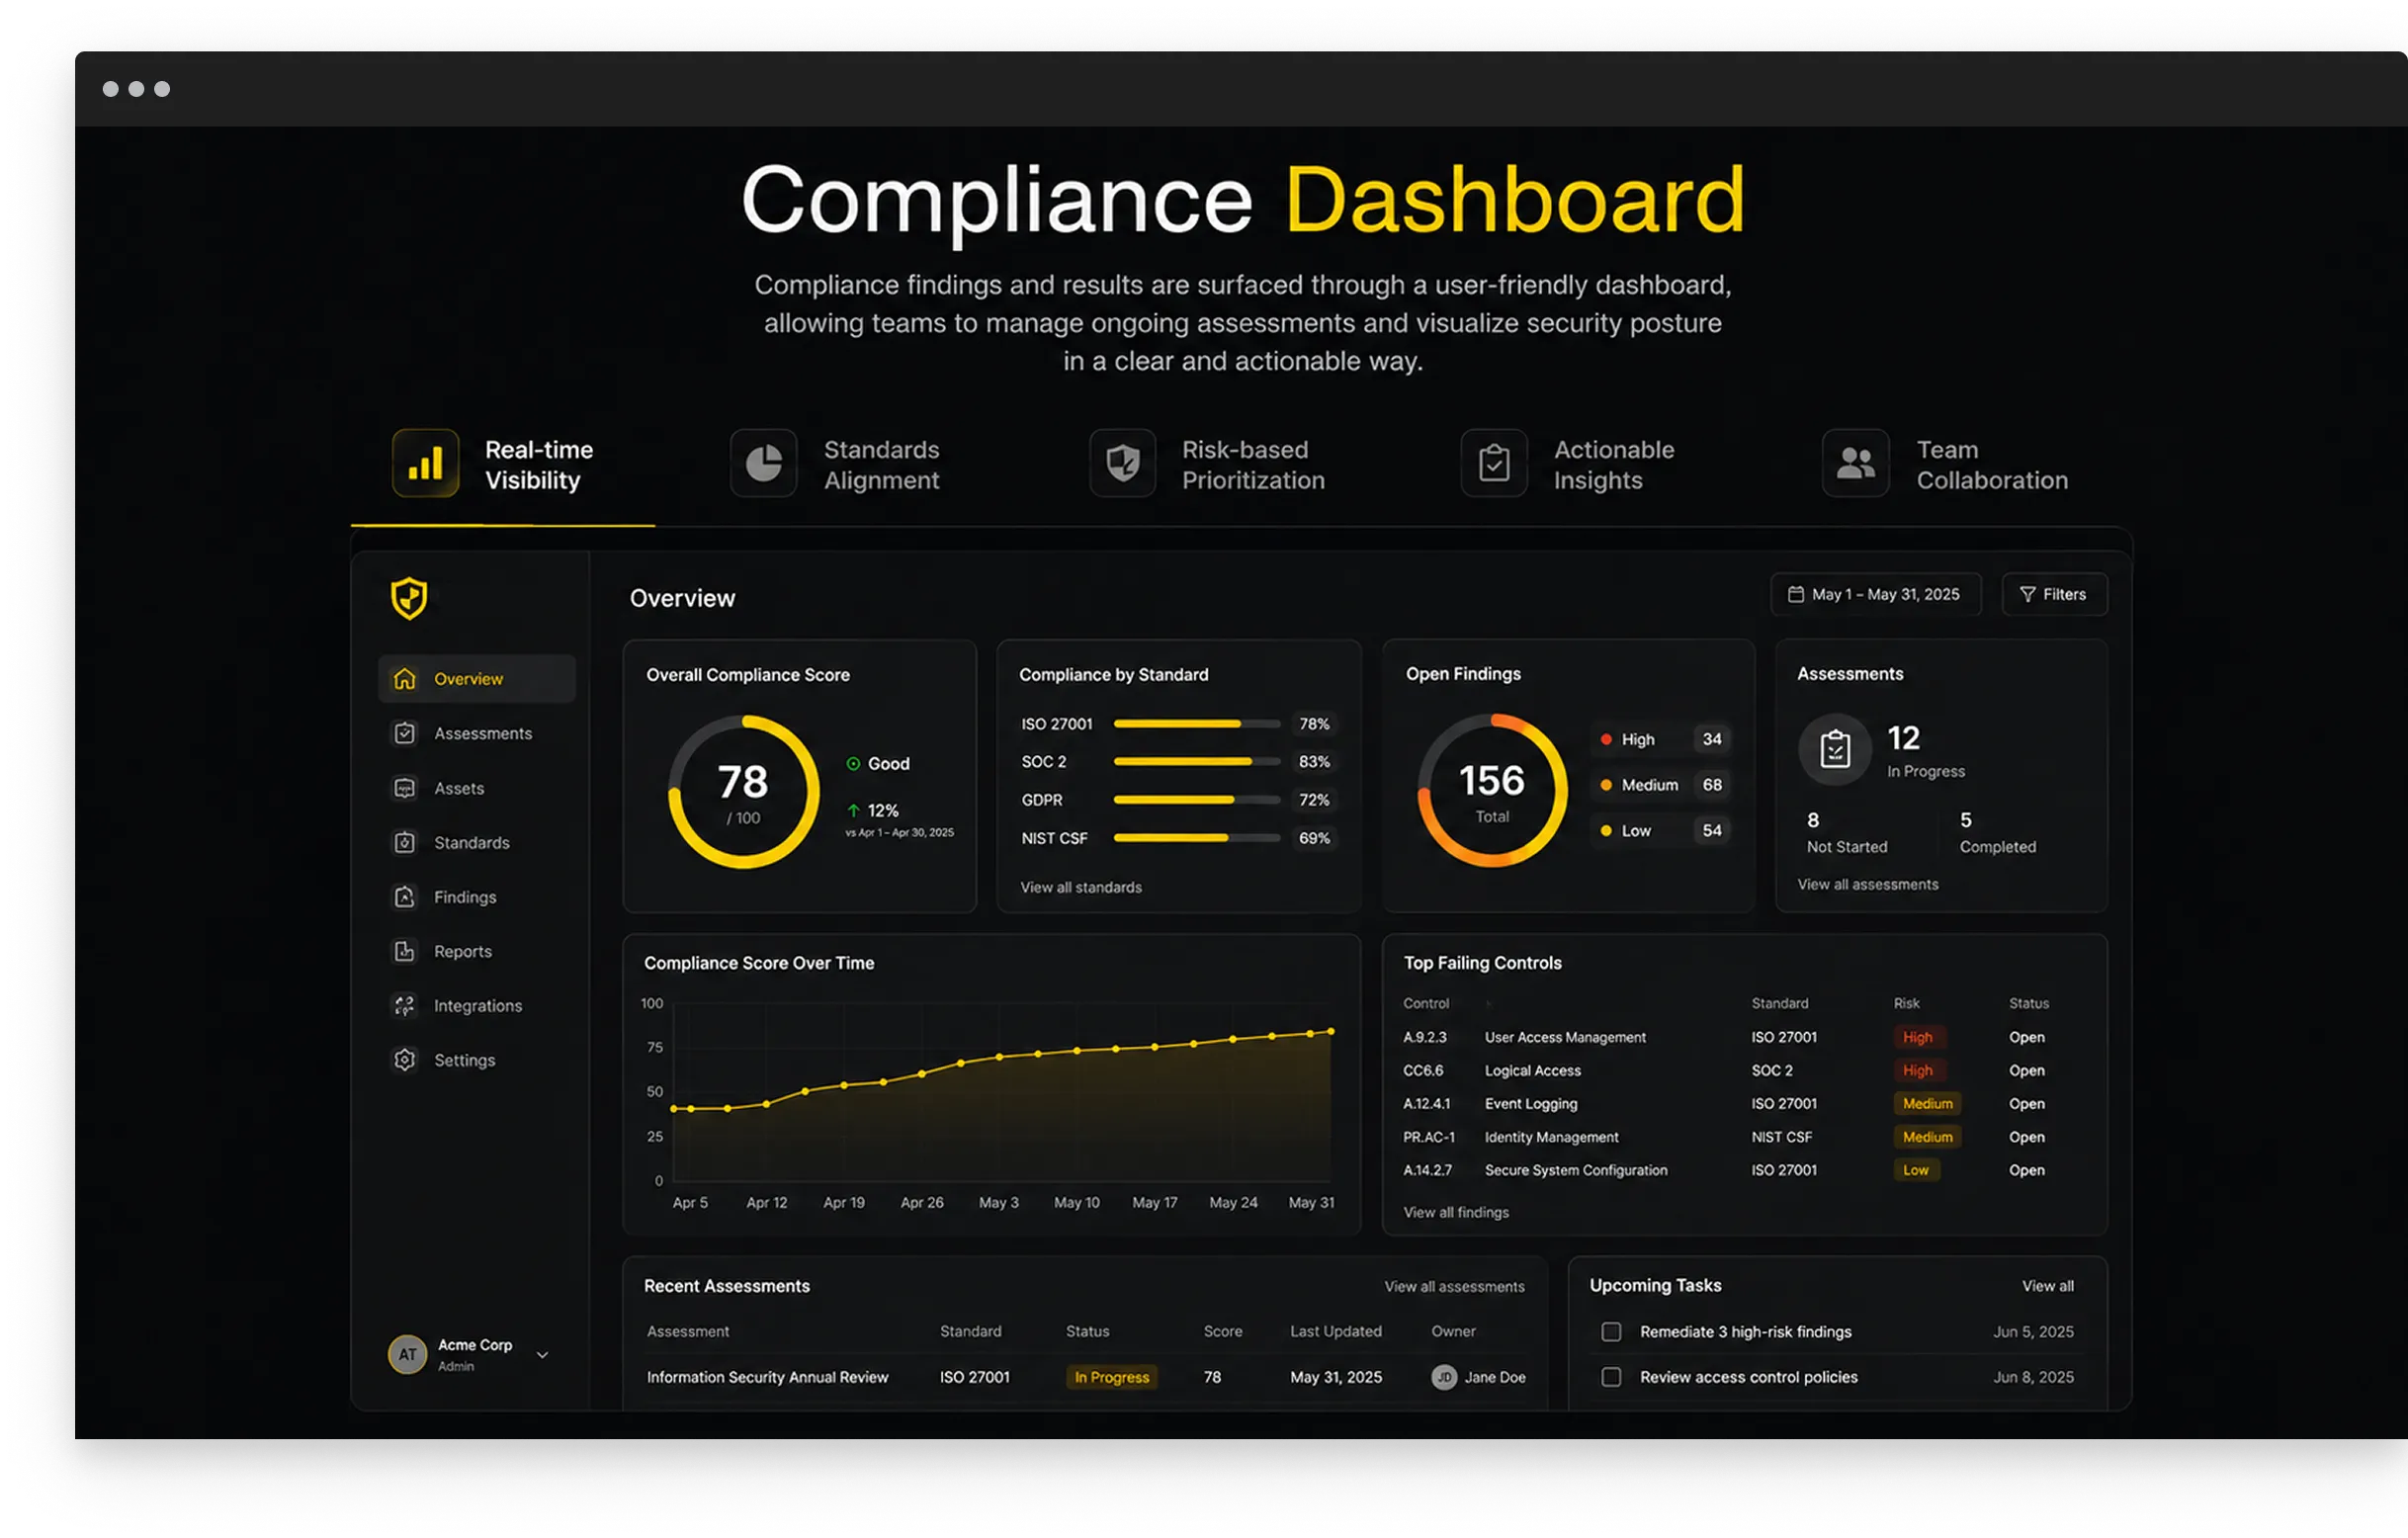Switch to the Real-time Visibility tab
Viewport: 2408px width, 1538px height.
point(502,465)
